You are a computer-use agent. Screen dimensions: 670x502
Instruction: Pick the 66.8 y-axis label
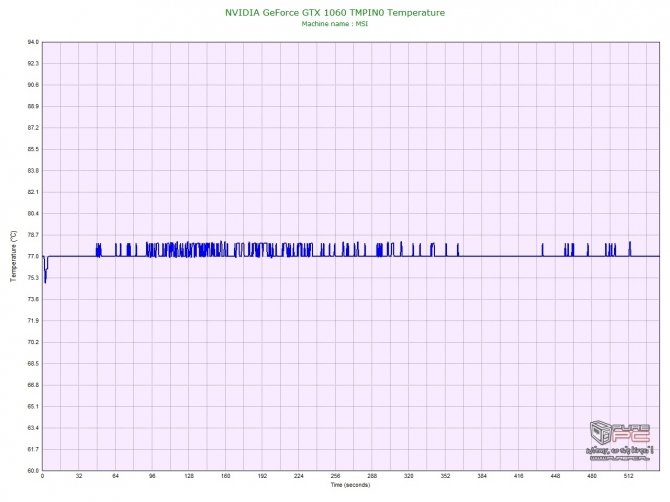coord(33,385)
